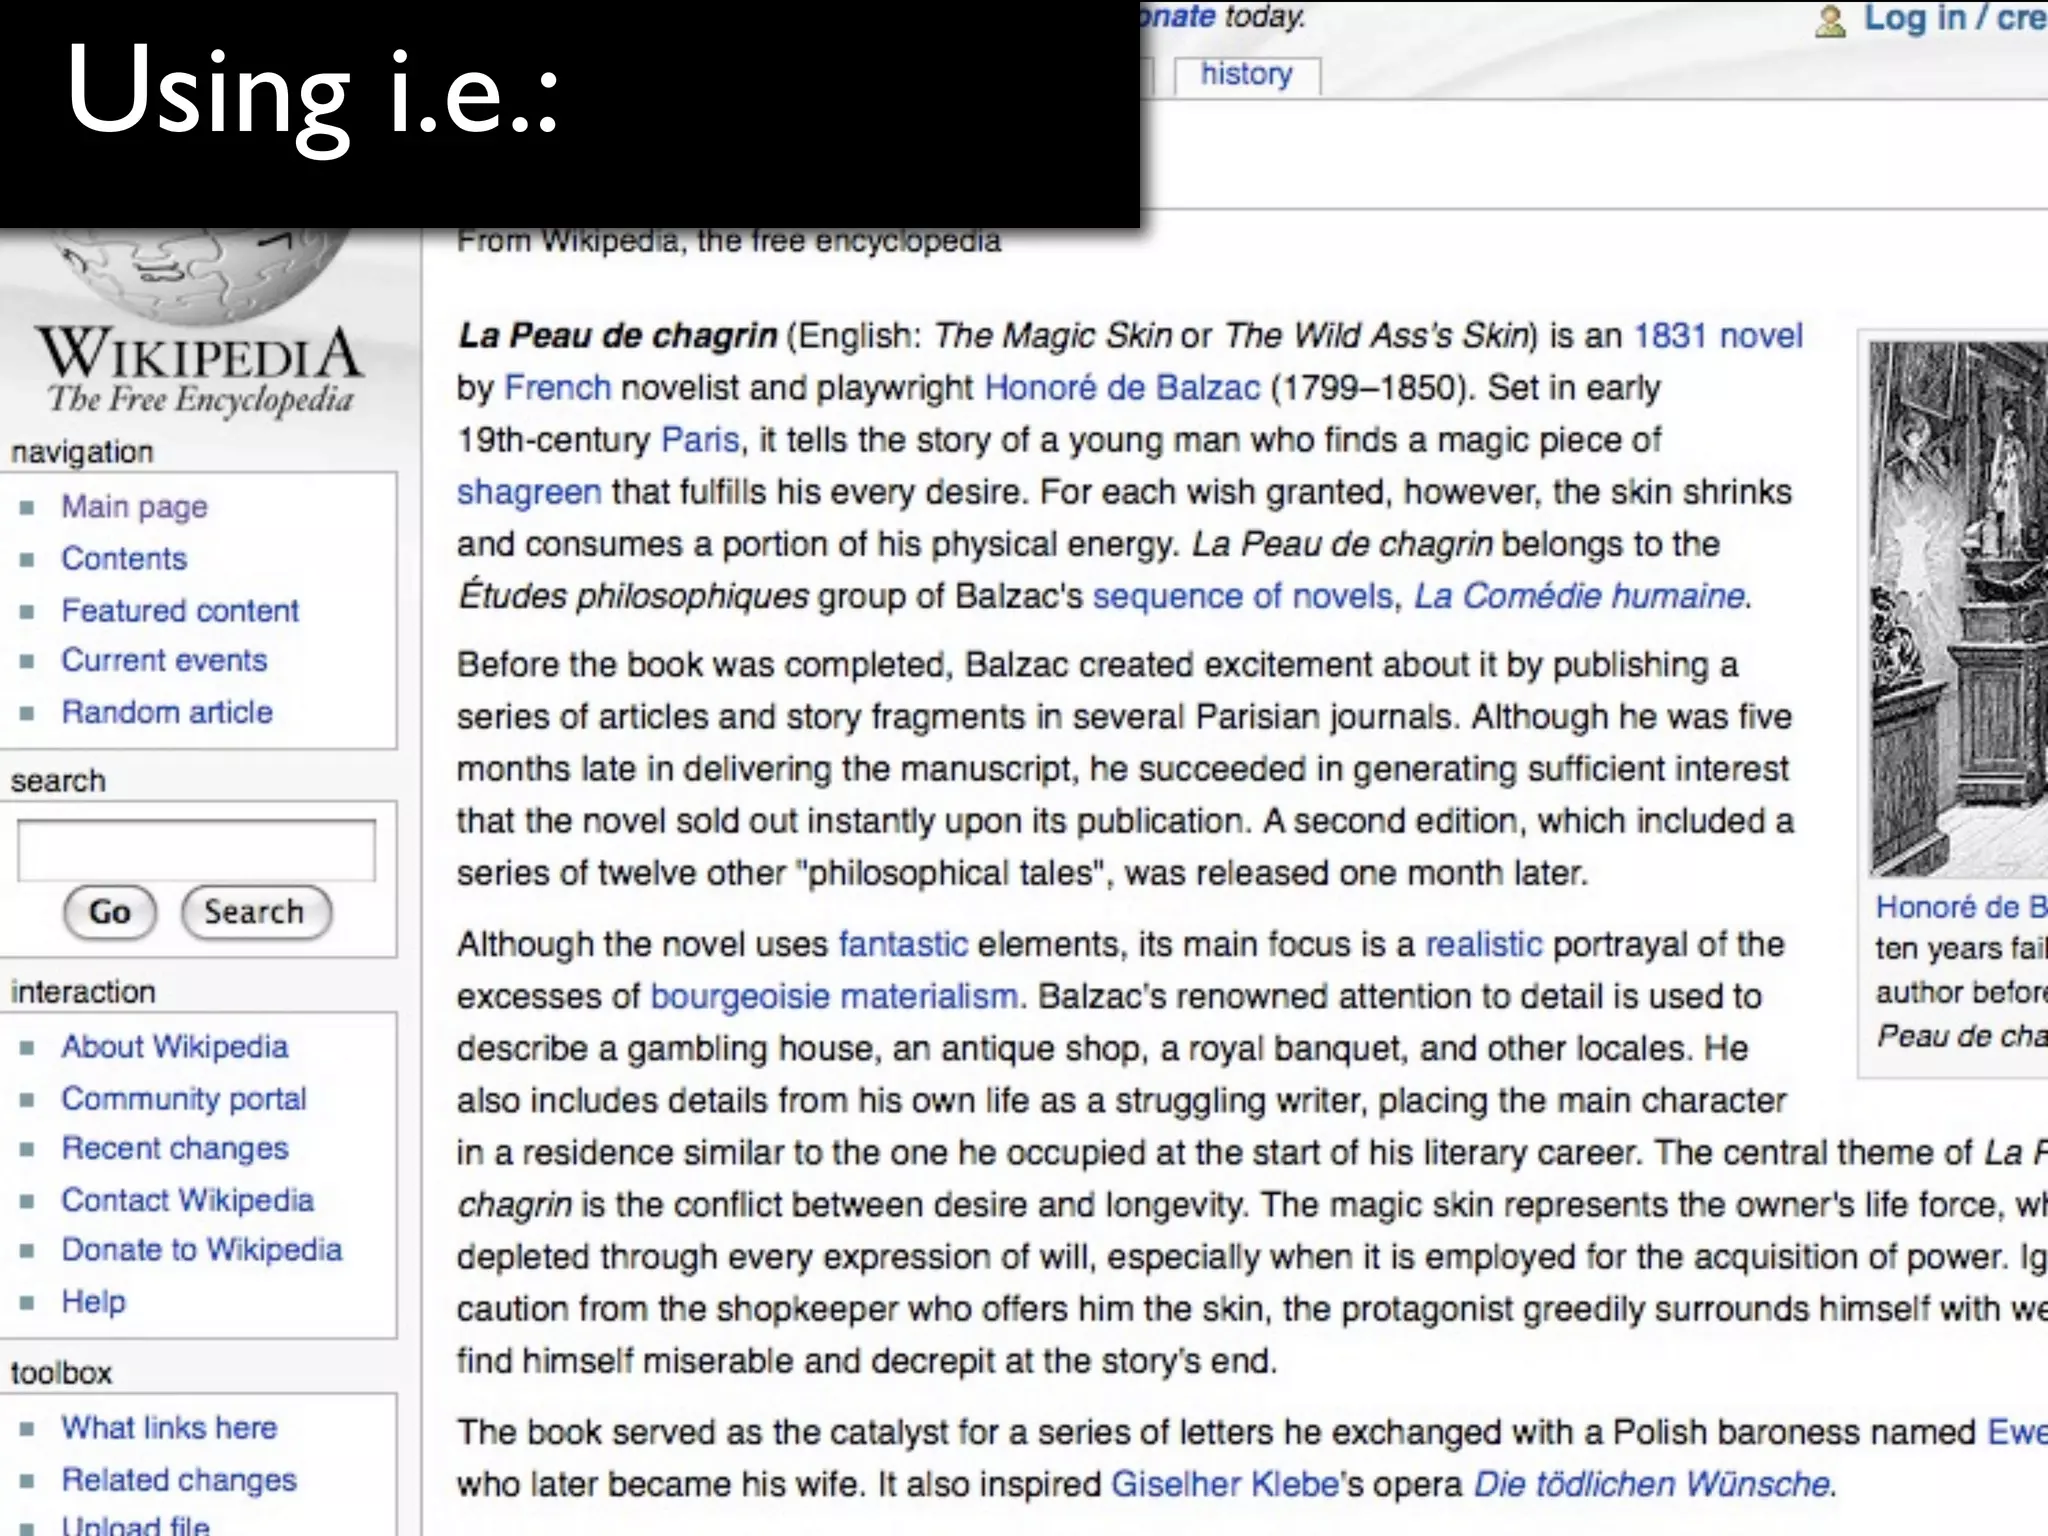Click the Ewe link after baroness named
The image size is (2048, 1536).
click(x=2017, y=1432)
